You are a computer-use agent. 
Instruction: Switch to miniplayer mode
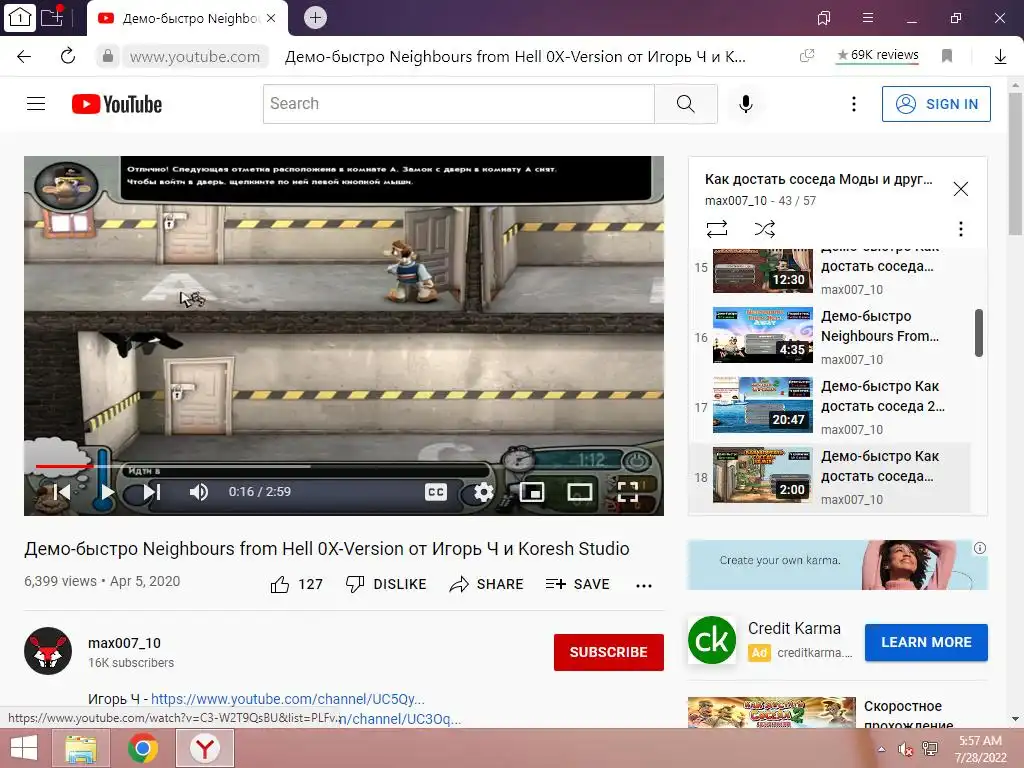pyautogui.click(x=532, y=492)
